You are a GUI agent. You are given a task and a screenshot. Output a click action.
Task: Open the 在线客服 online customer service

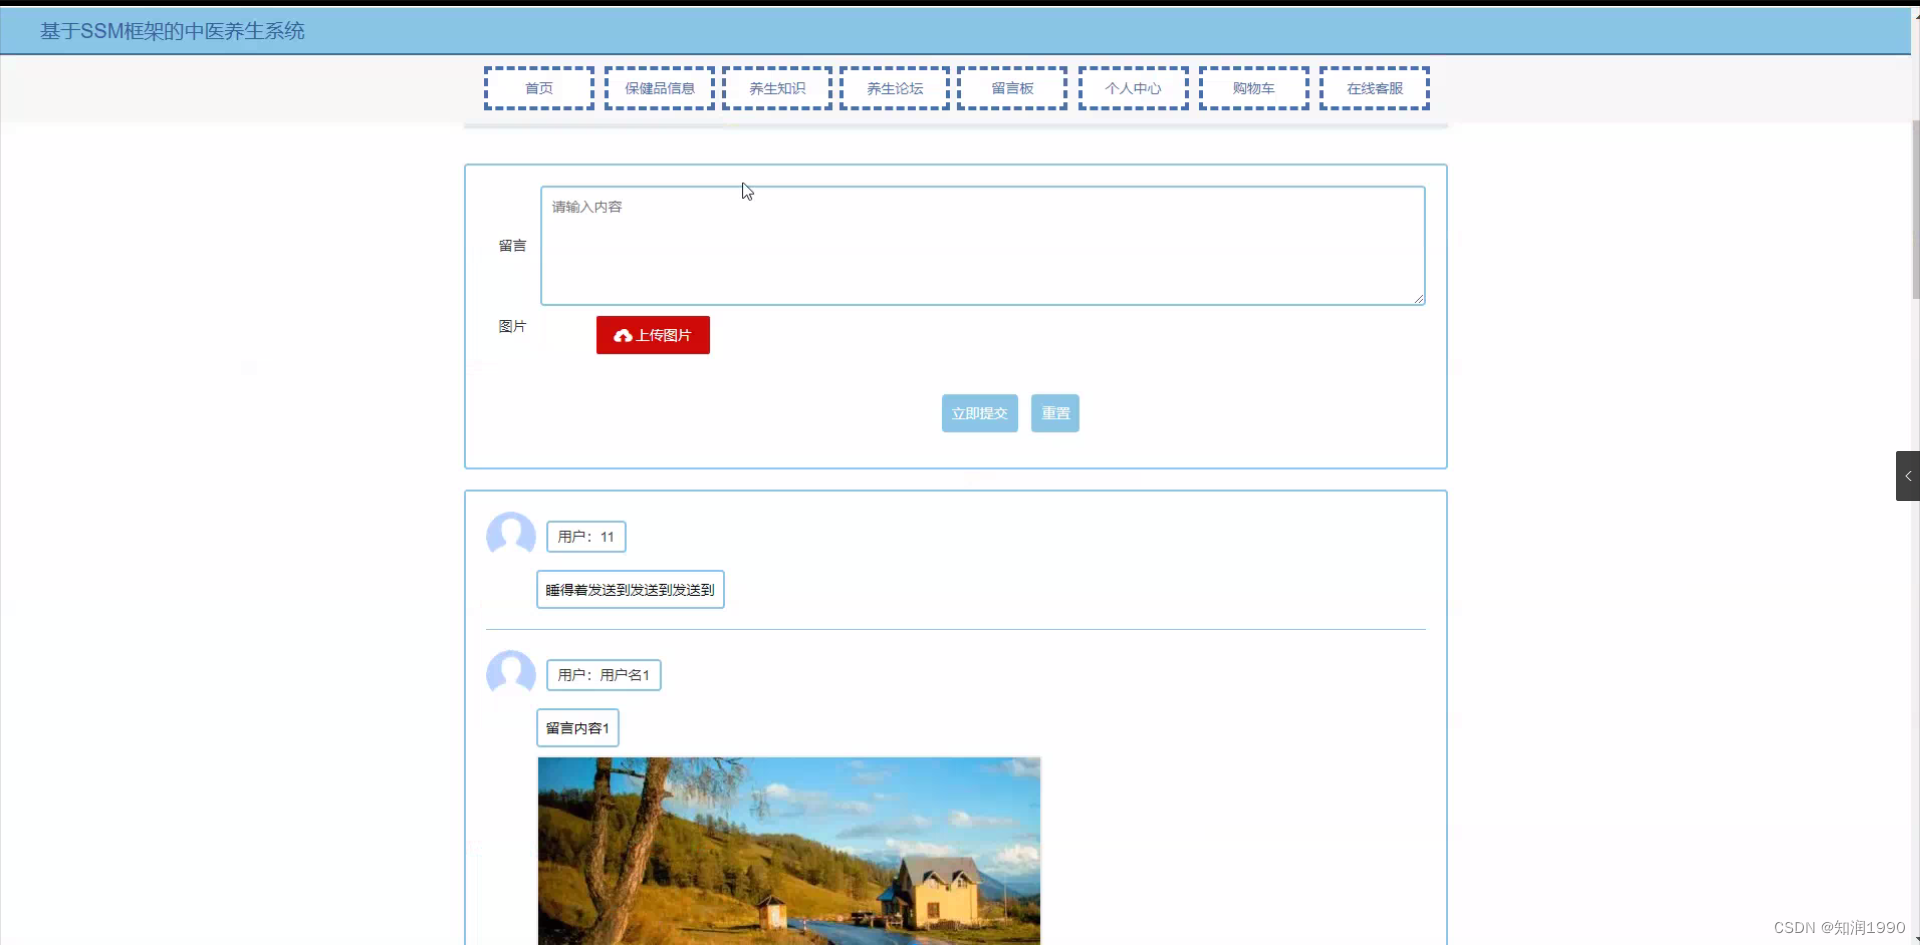point(1373,88)
